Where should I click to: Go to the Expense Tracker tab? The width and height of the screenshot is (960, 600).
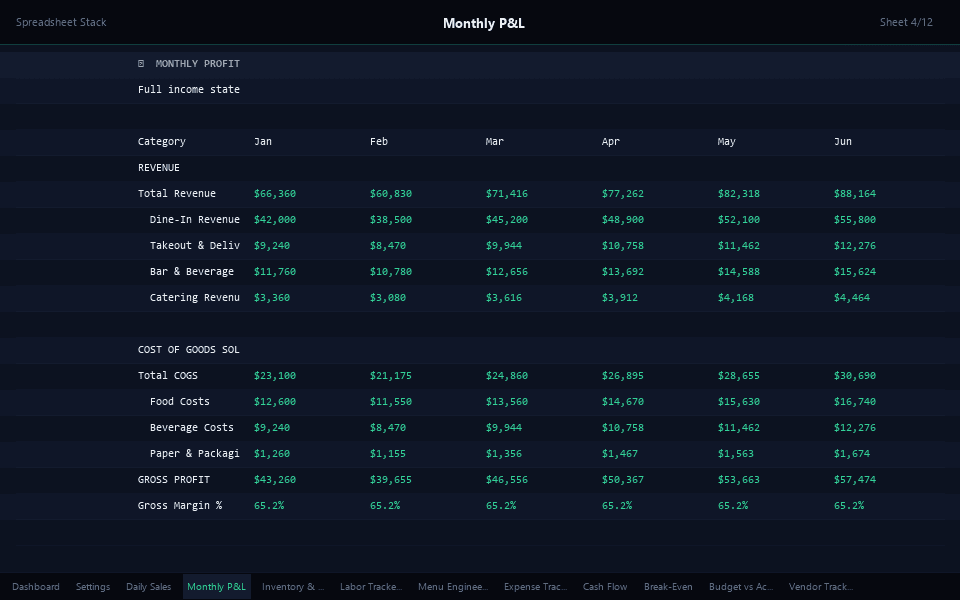click(x=535, y=587)
